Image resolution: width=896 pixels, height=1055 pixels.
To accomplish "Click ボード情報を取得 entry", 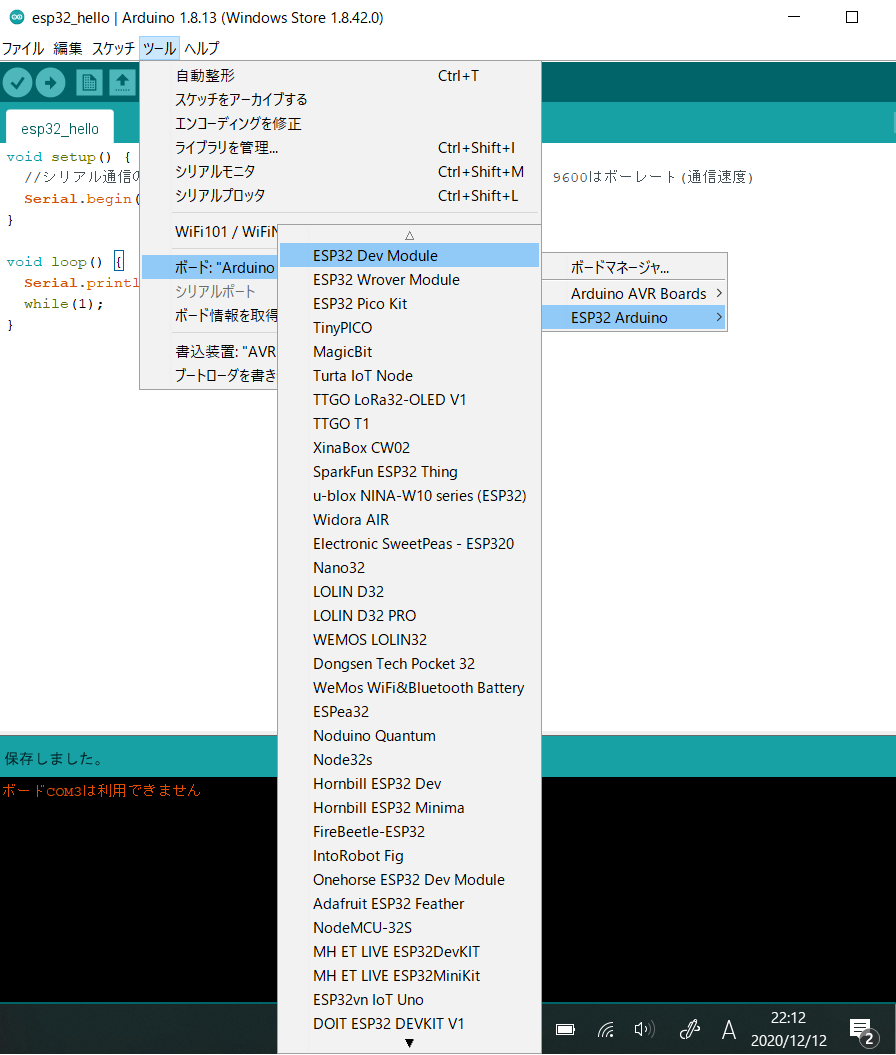I will pyautogui.click(x=210, y=315).
